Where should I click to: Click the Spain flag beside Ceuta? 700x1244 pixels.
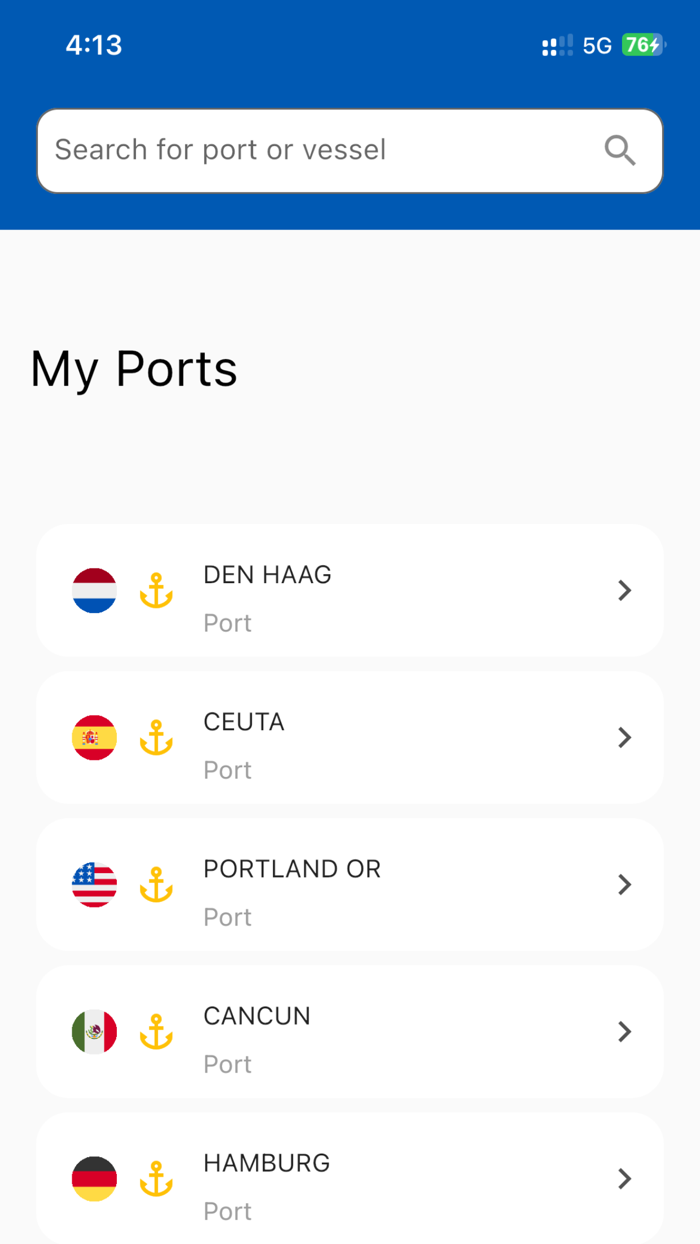pyautogui.click(x=94, y=738)
